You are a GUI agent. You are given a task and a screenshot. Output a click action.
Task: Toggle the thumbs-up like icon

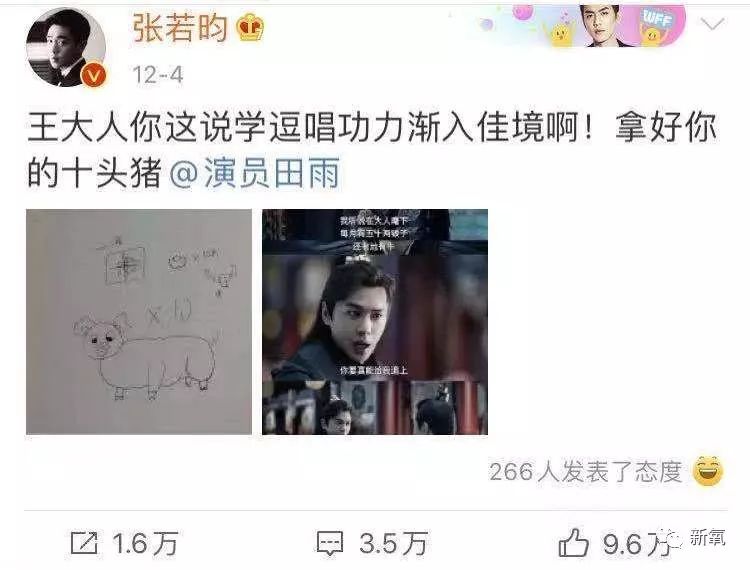(x=574, y=543)
